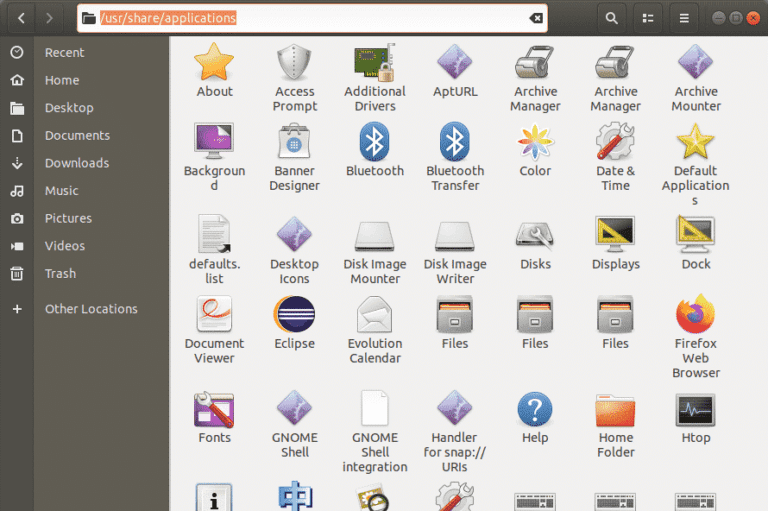Select the Archive Mounter icon
Viewport: 768px width, 511px height.
[696, 62]
